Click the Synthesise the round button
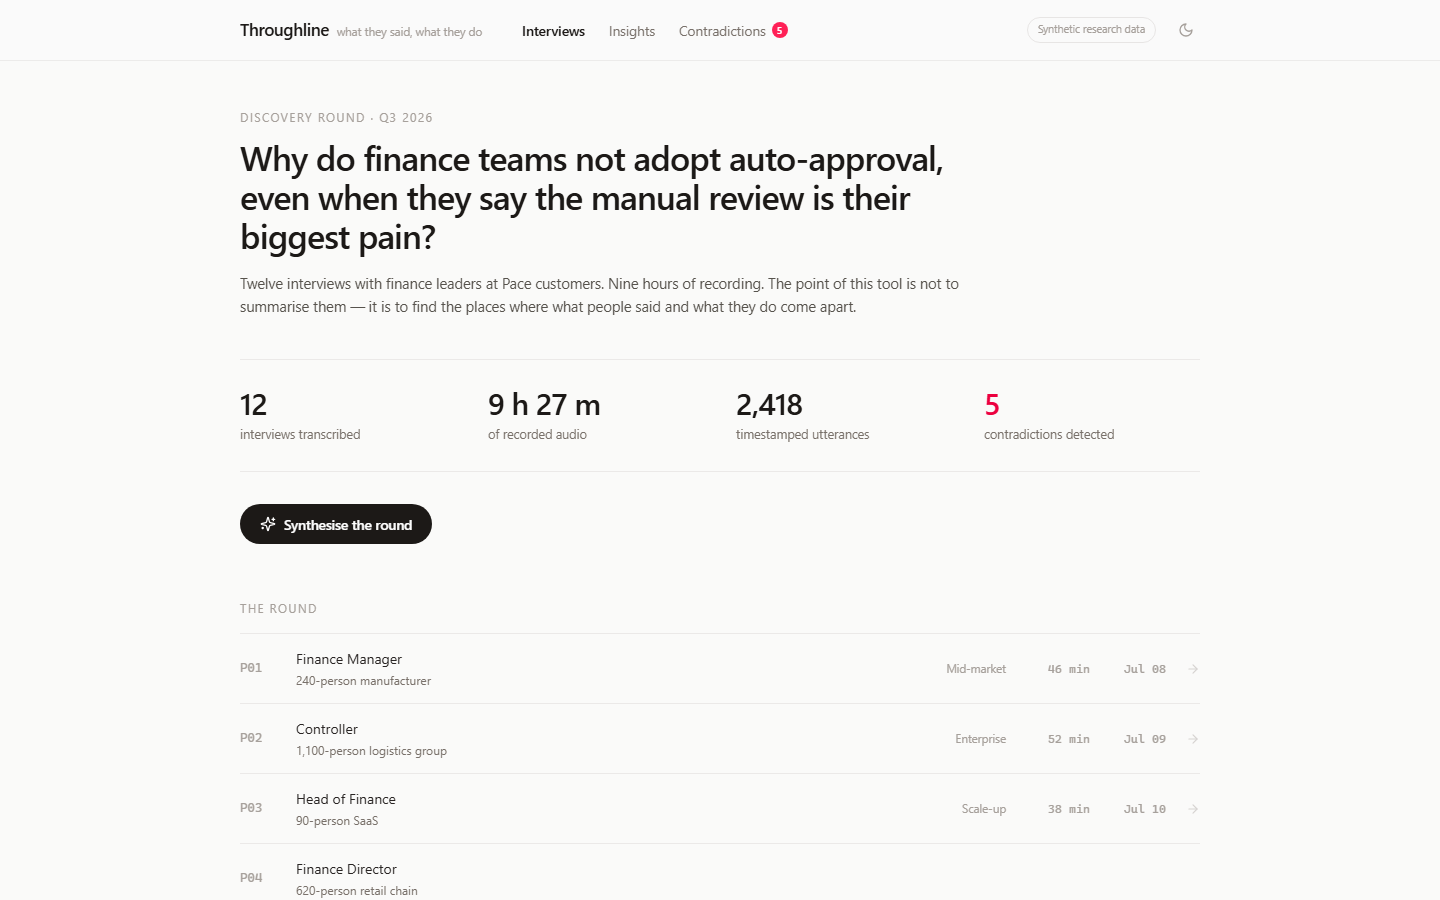The width and height of the screenshot is (1440, 900). click(x=336, y=524)
